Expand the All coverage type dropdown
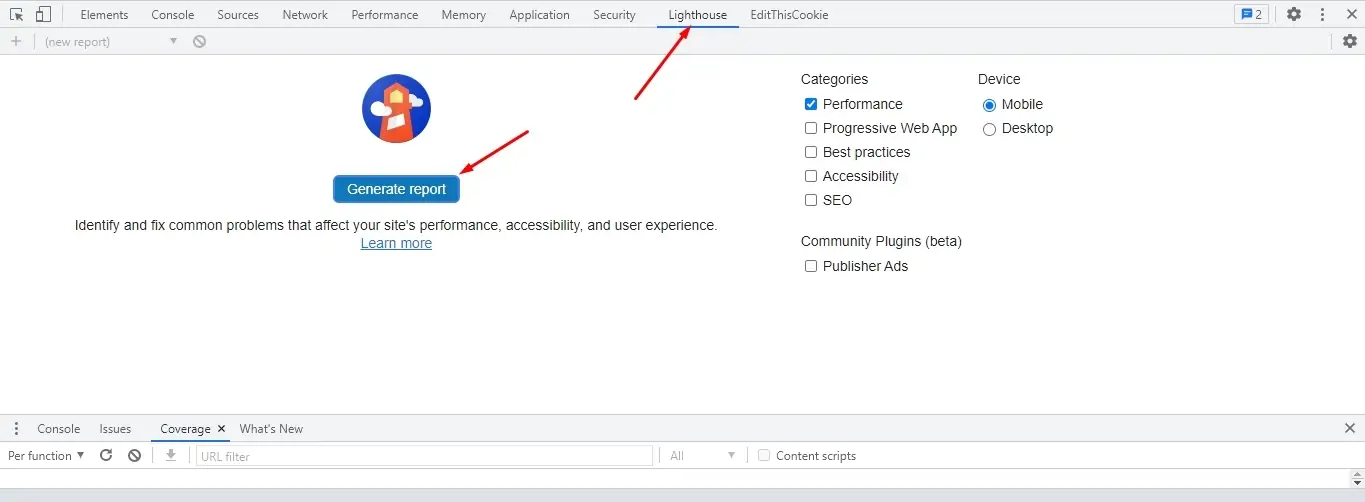 (702, 455)
